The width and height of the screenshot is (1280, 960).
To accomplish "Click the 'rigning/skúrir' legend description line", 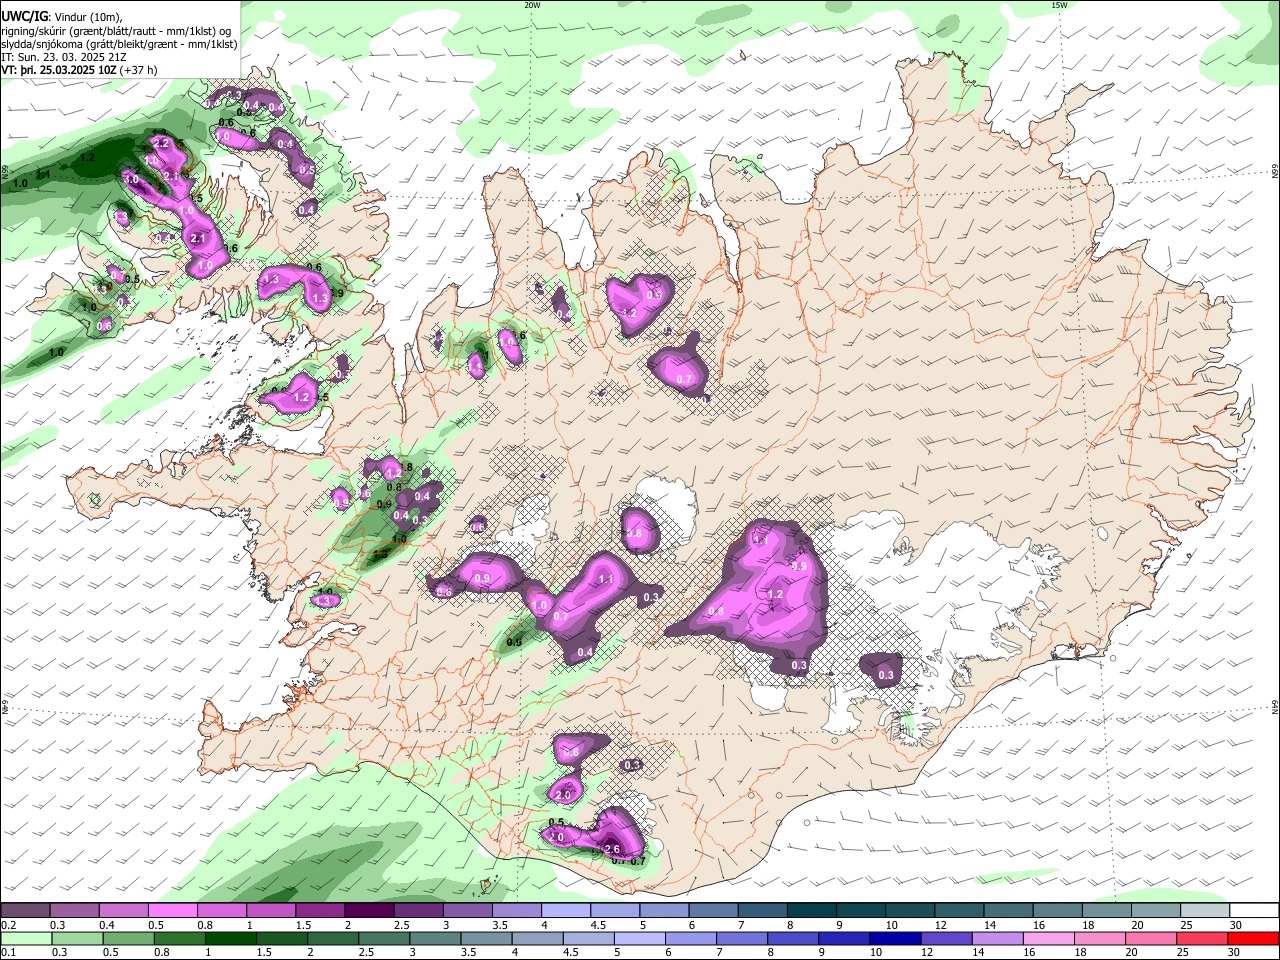I will pyautogui.click(x=117, y=31).
